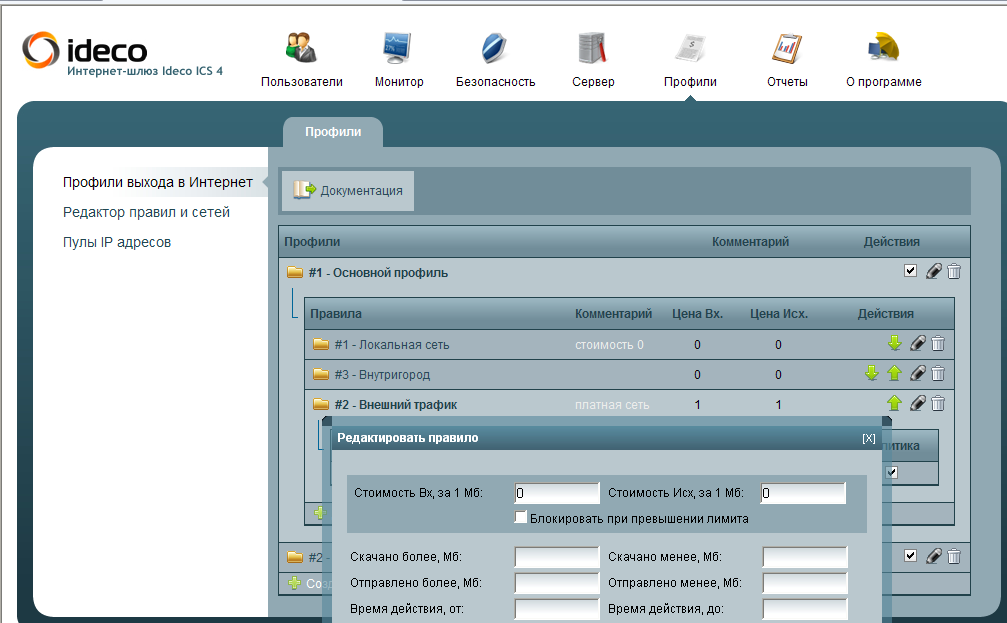
Task: Move Локальная сеть rule down
Action: [x=895, y=344]
